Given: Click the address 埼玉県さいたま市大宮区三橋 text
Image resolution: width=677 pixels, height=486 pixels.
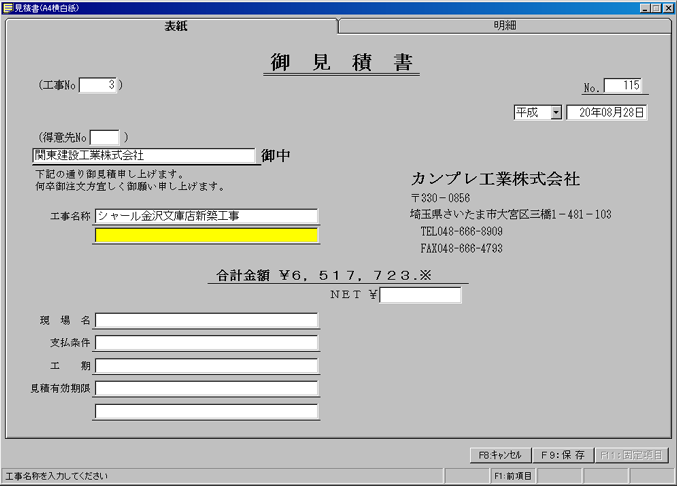Looking at the screenshot, I should pos(511,214).
